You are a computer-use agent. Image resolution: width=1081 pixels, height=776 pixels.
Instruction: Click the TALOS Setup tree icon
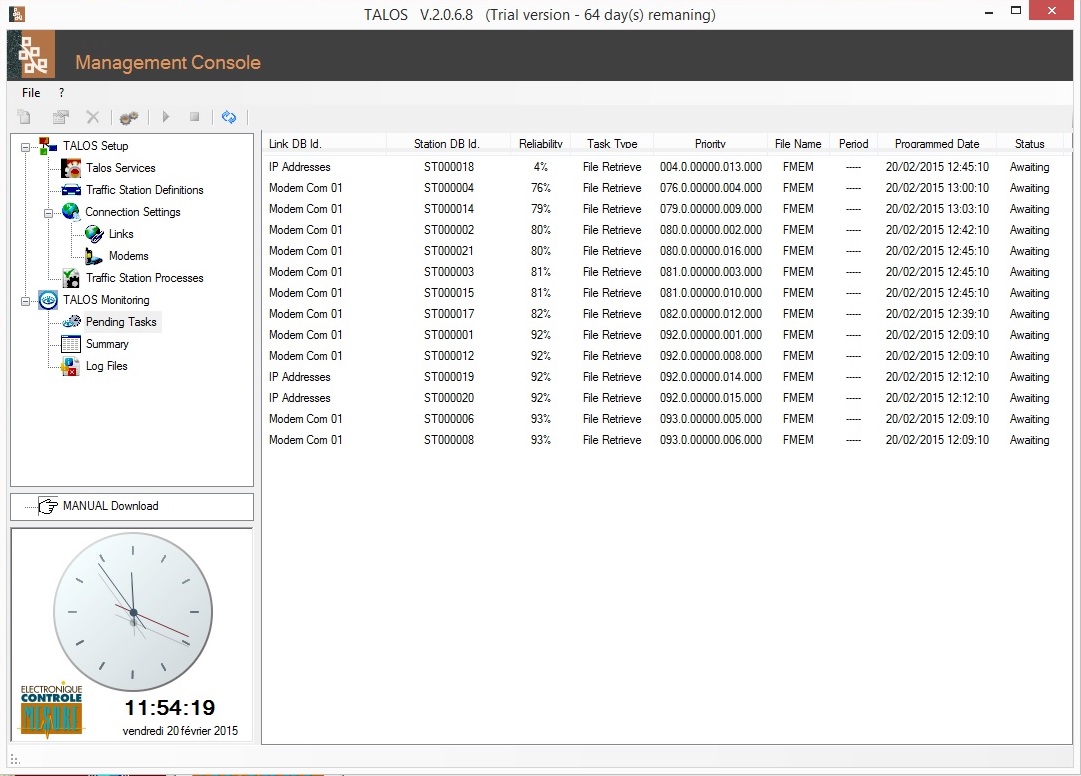click(48, 145)
